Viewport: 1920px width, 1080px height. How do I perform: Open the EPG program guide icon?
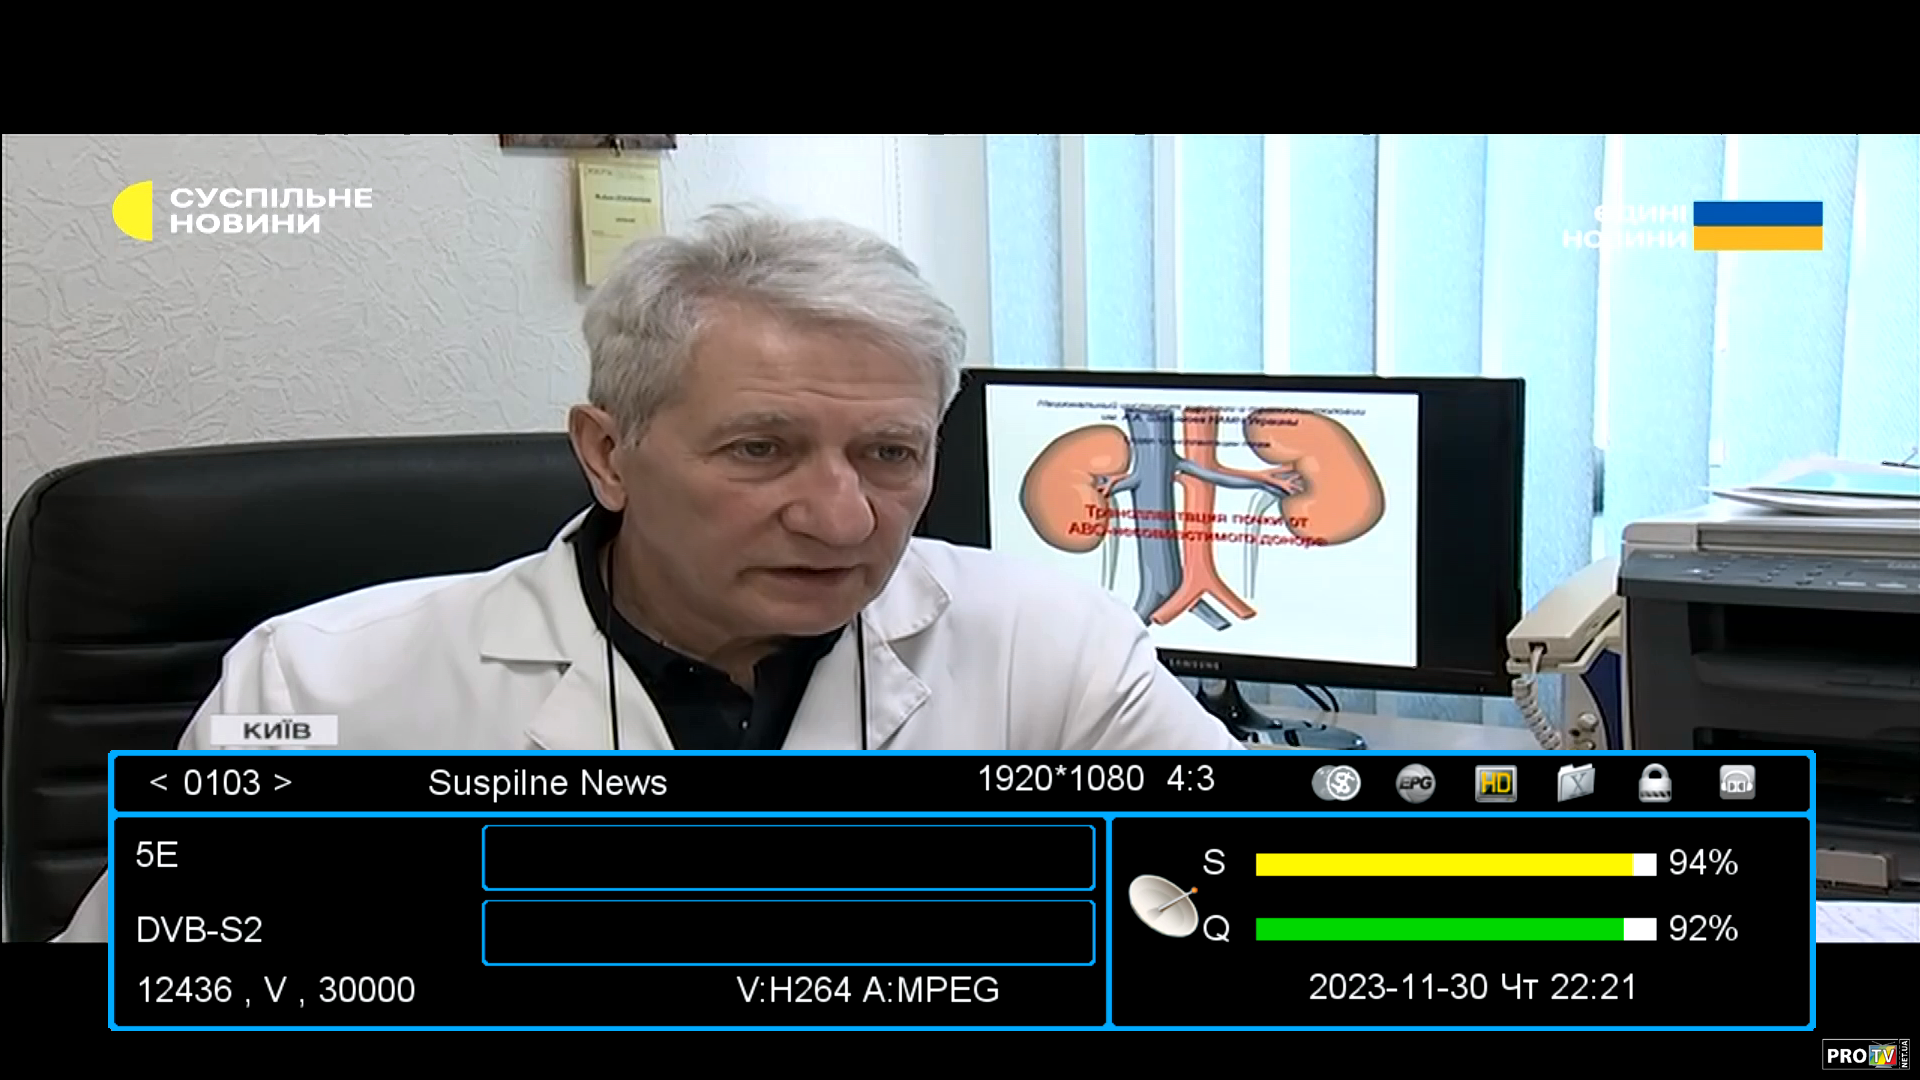[1415, 783]
